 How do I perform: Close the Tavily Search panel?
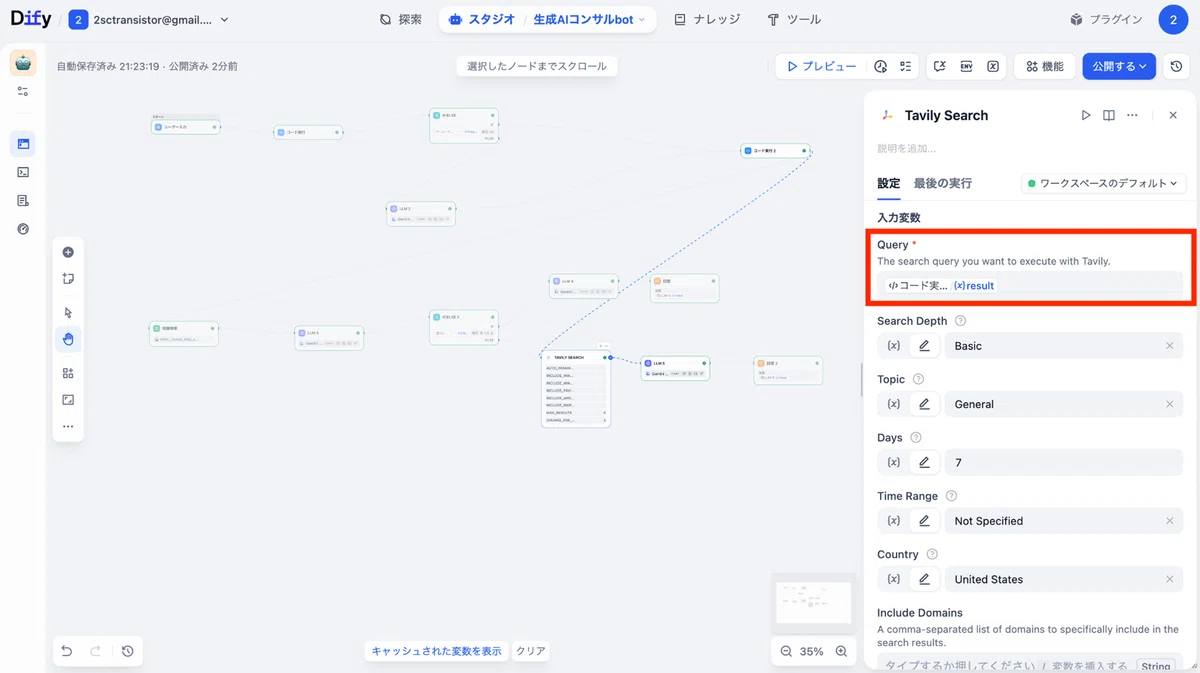point(1173,115)
